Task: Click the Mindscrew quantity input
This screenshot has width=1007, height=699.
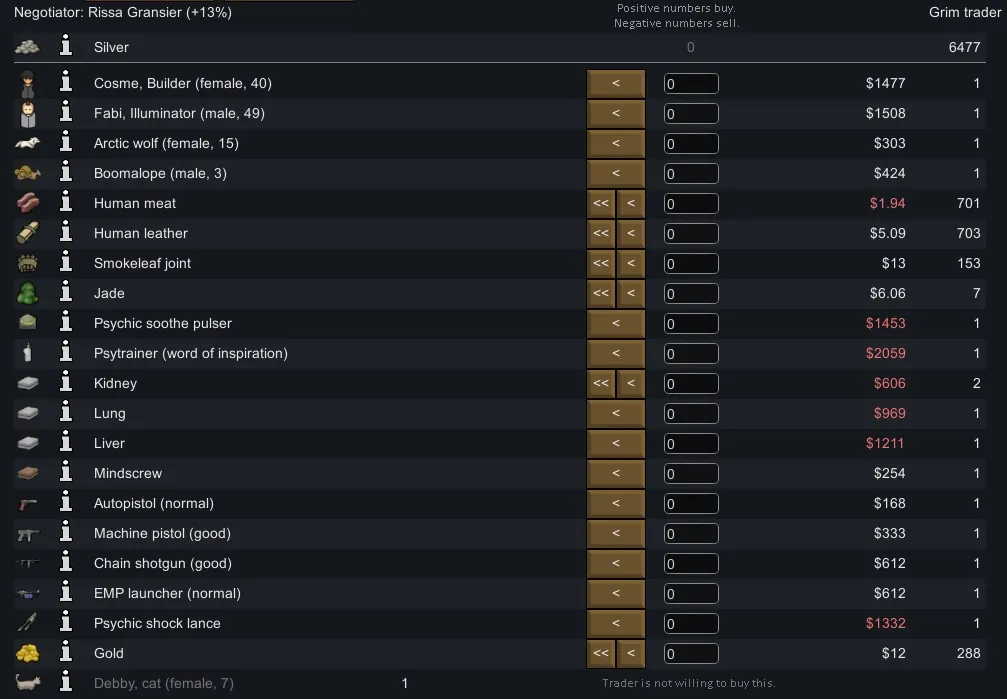Action: pyautogui.click(x=691, y=473)
